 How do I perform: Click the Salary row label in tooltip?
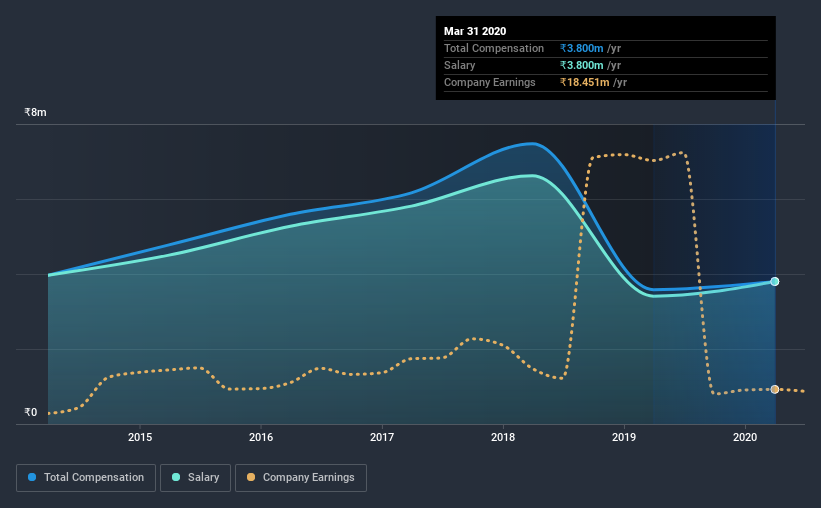point(459,65)
